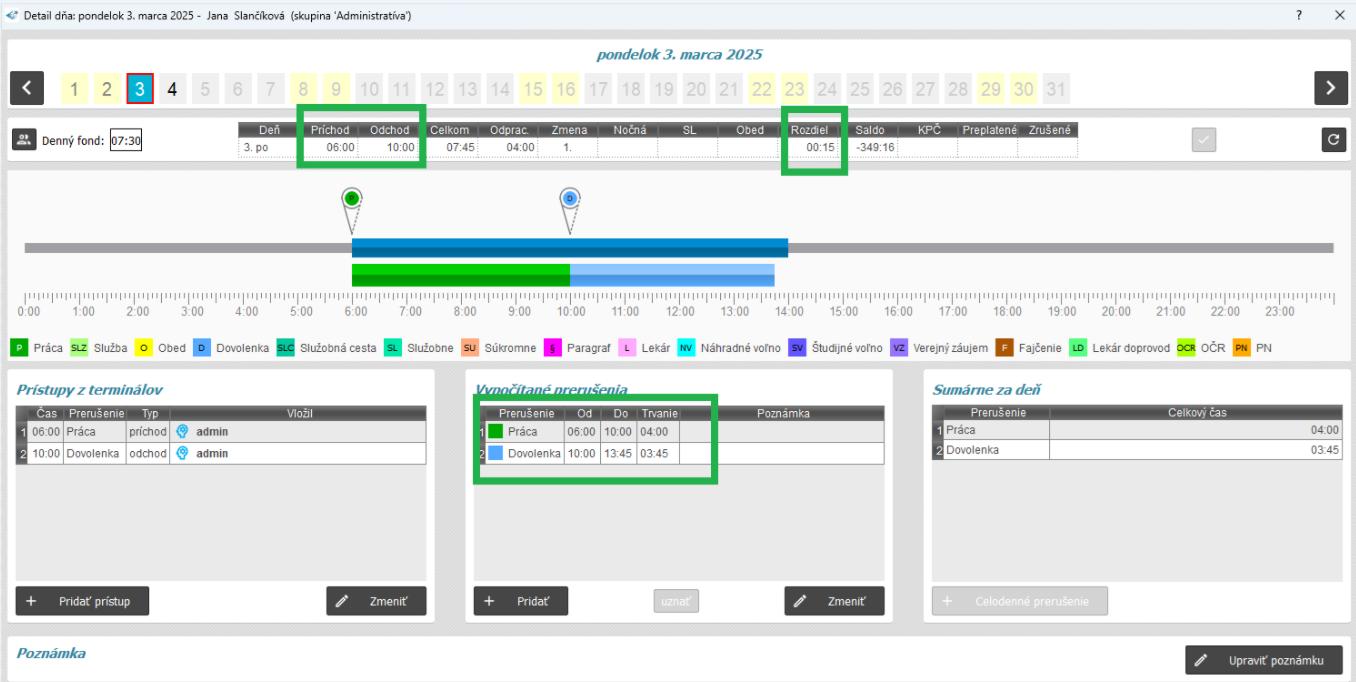Click the green arrival pin on timeline
1356x682 pixels.
pyautogui.click(x=352, y=199)
